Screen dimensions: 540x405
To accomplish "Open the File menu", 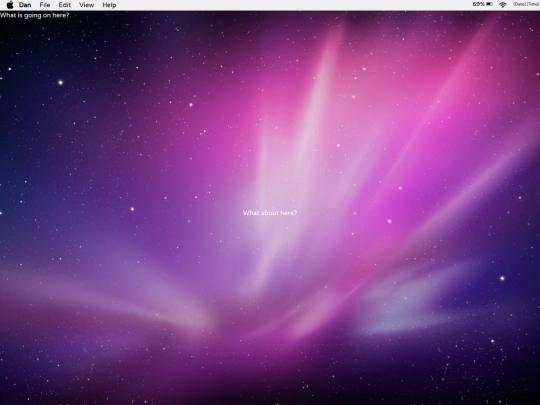I will [45, 5].
